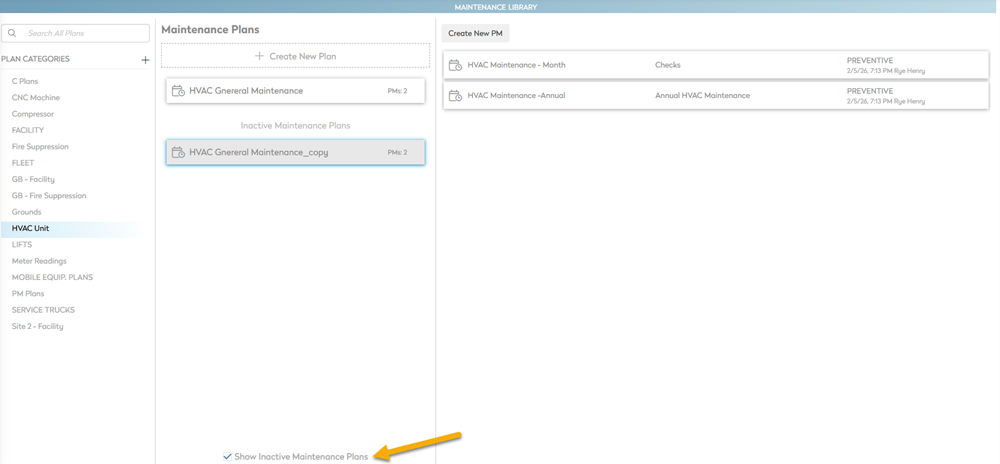Image resolution: width=1000 pixels, height=464 pixels.
Task: Add a new plan category with plus icon
Action: click(145, 60)
